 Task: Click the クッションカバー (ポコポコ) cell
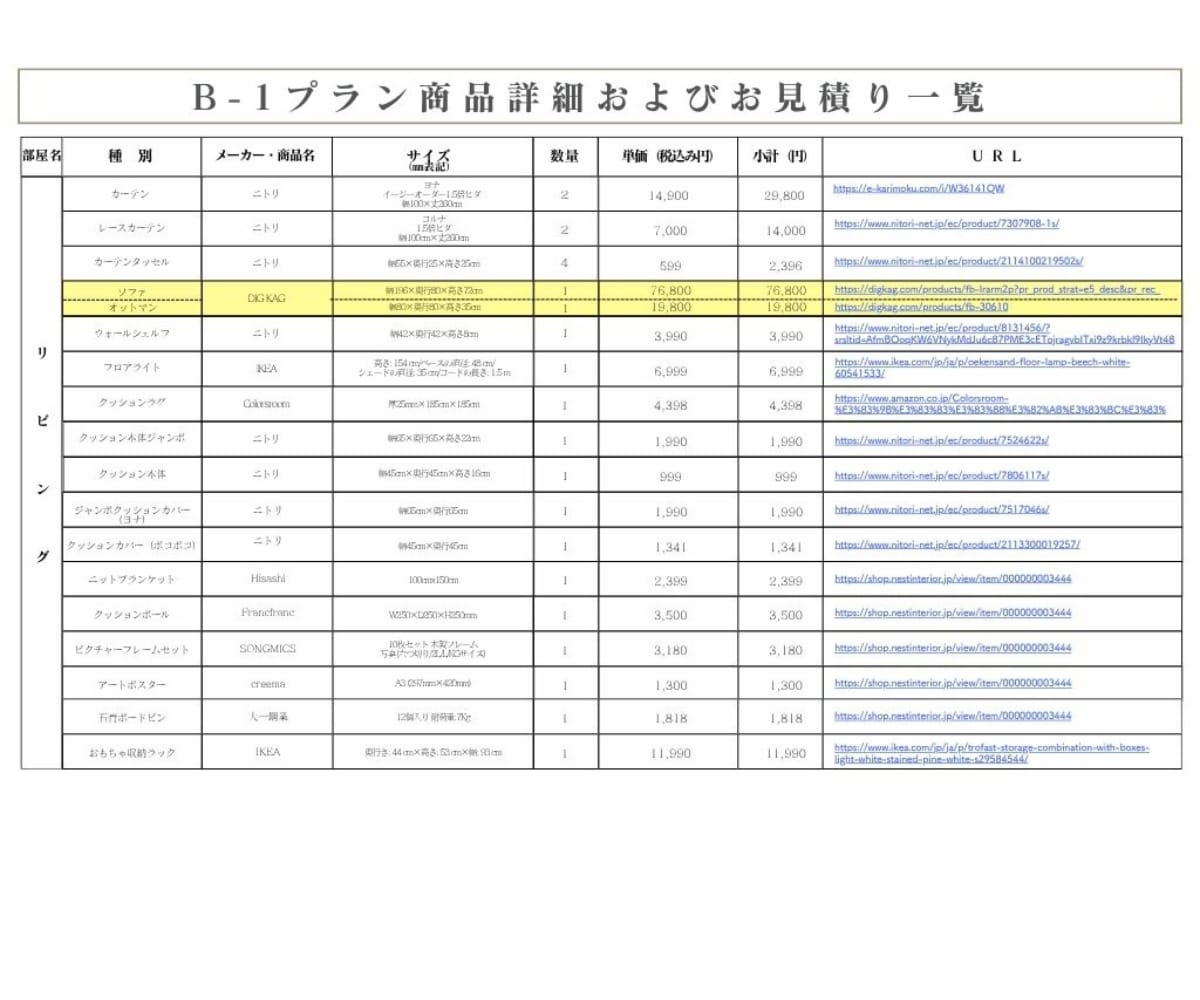(x=132, y=545)
